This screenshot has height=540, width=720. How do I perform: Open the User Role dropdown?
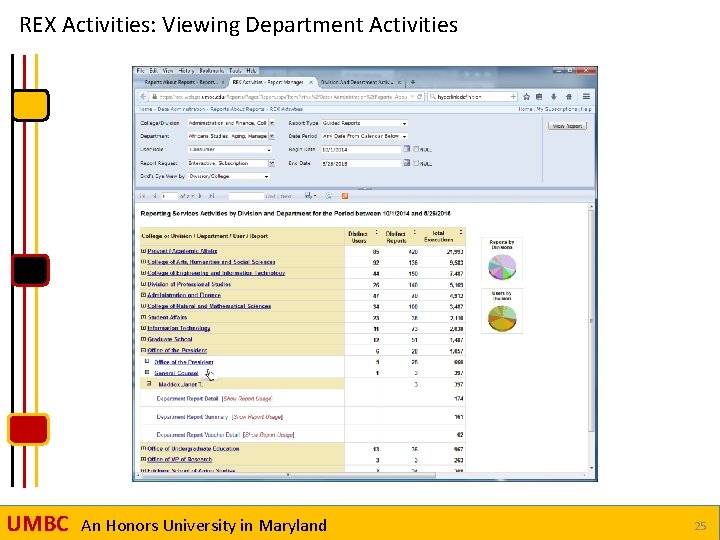269,149
